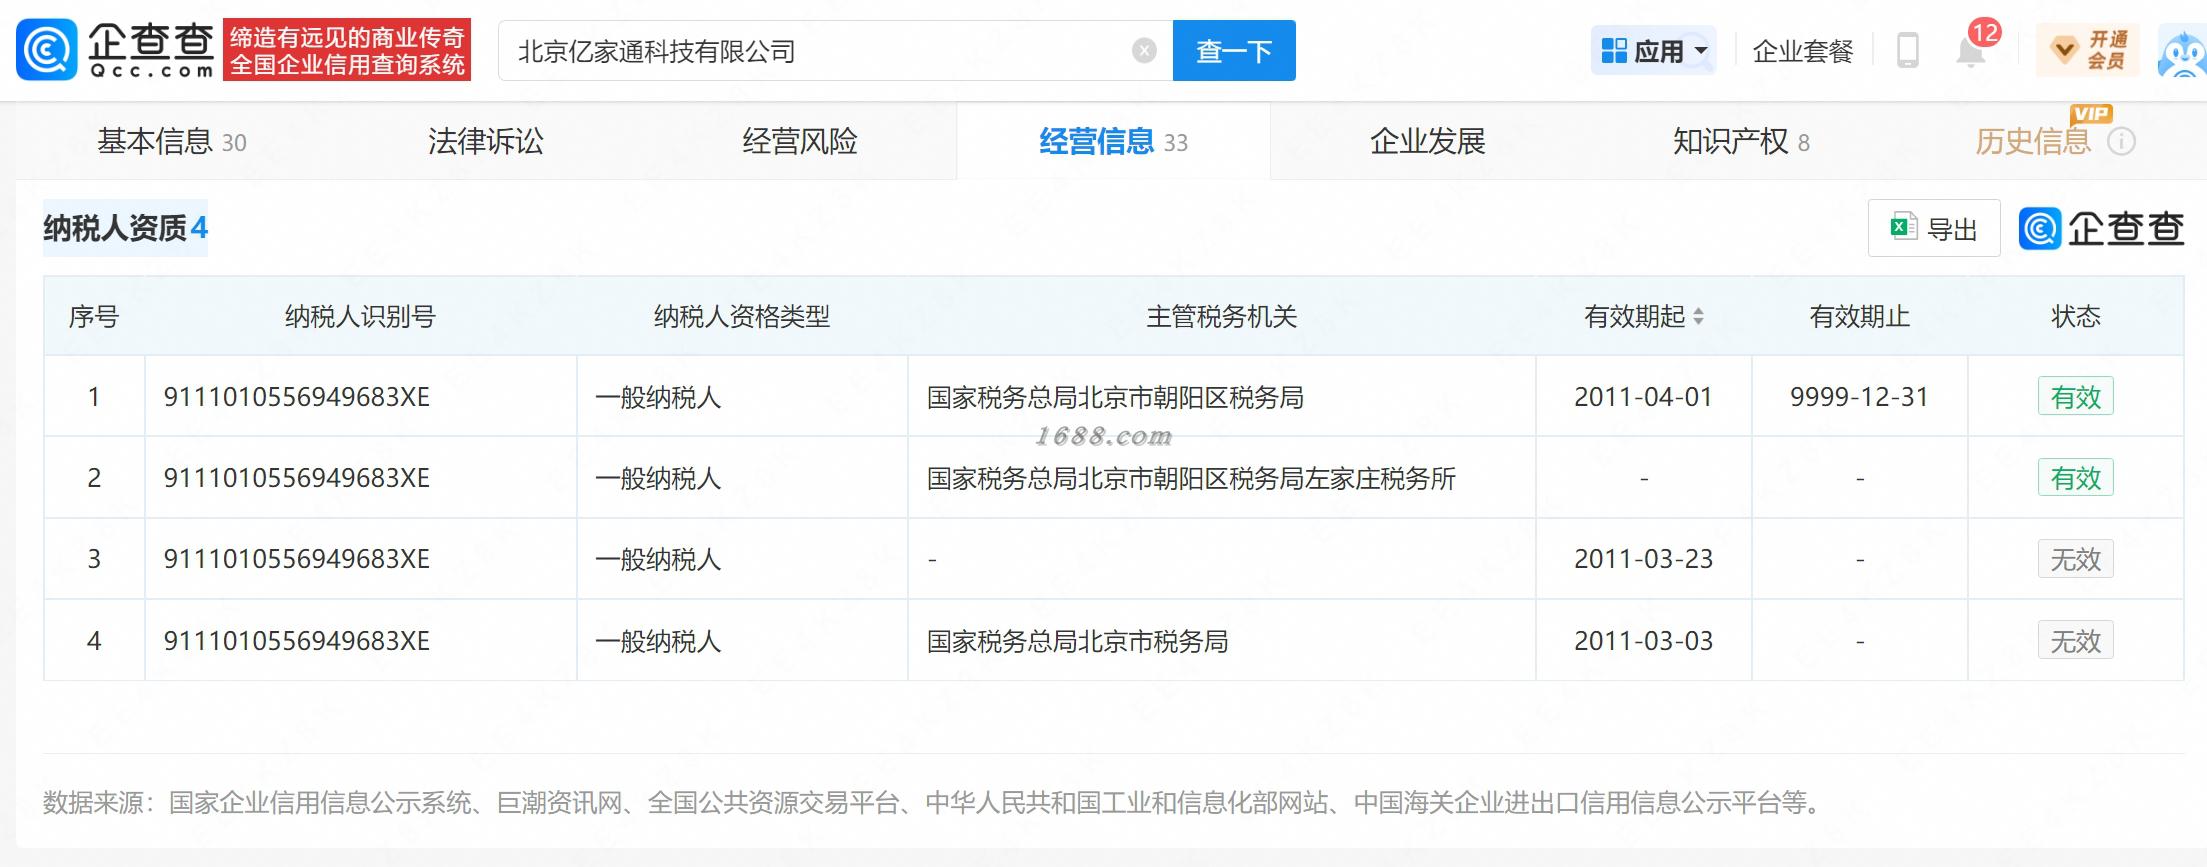The width and height of the screenshot is (2207, 867).
Task: Click the info icon beside 历史信息
Action: (2121, 142)
